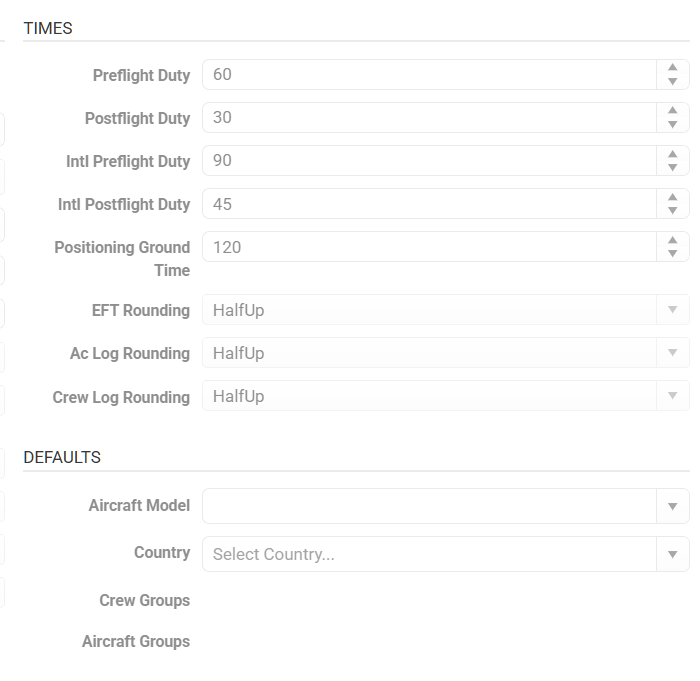
Task: Decrease Preflight Duty with down arrow
Action: click(x=672, y=82)
